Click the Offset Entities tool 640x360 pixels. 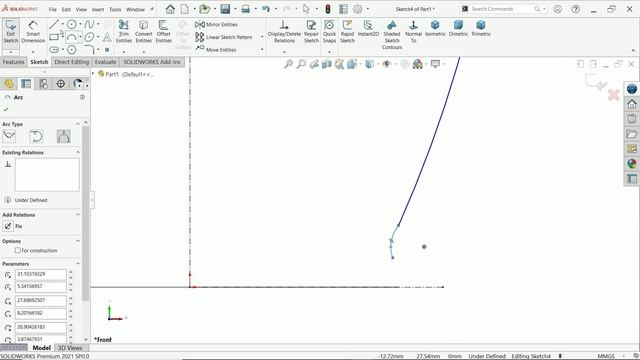point(163,32)
